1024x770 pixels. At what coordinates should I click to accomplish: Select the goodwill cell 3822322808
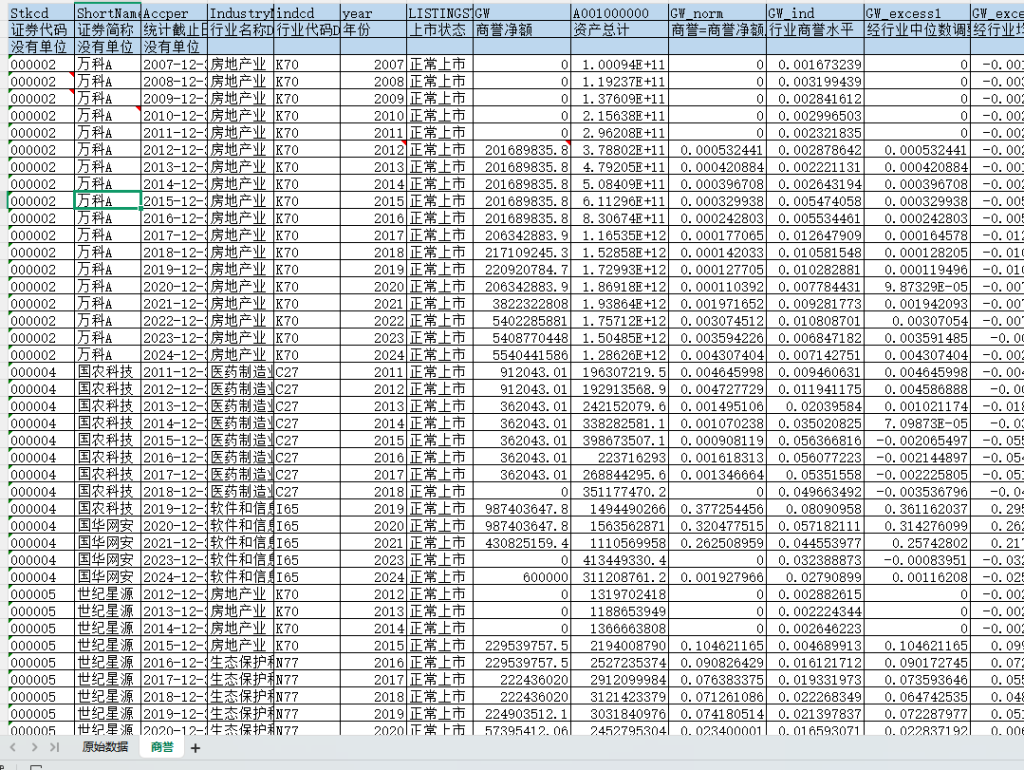coord(522,303)
